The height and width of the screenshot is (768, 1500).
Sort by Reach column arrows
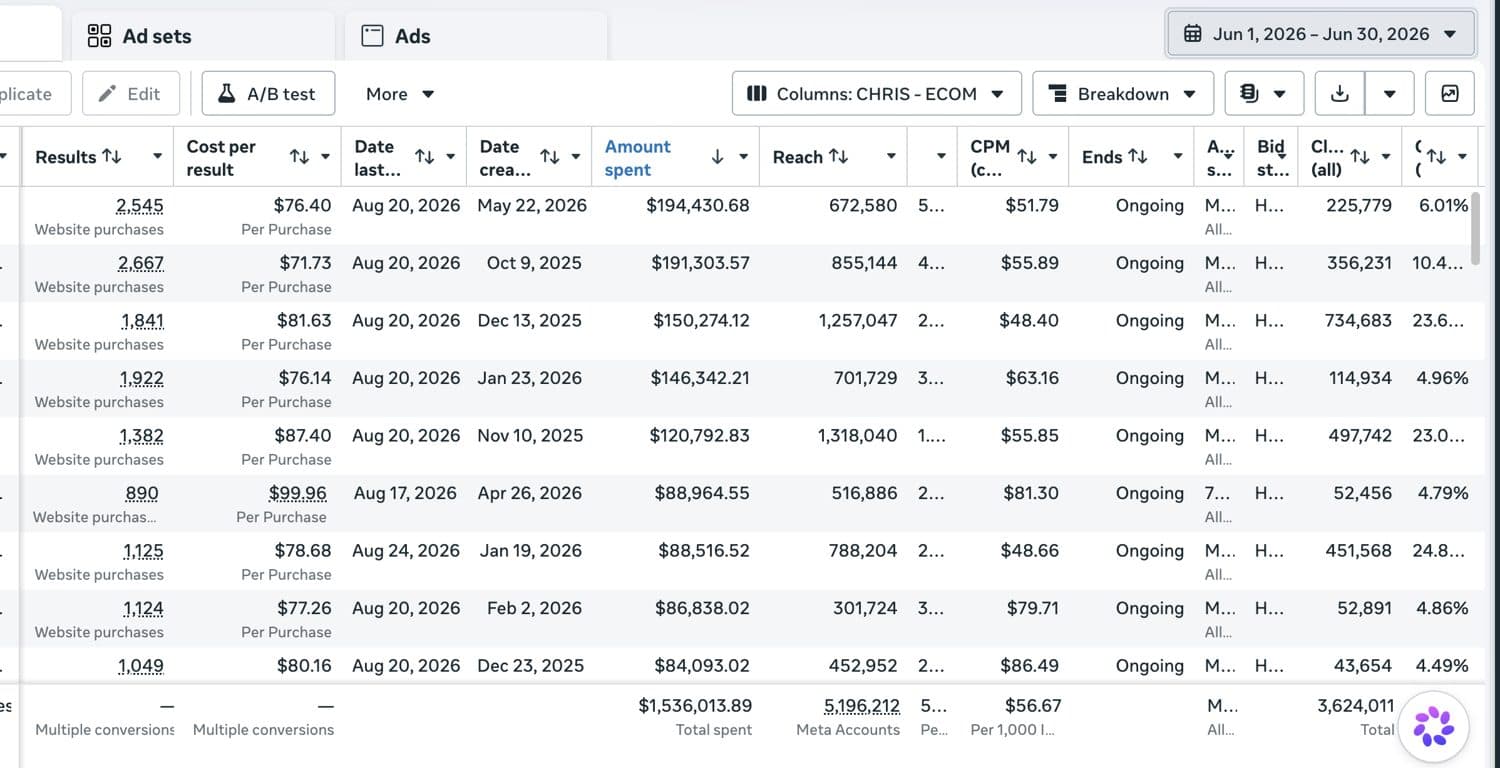pos(838,157)
